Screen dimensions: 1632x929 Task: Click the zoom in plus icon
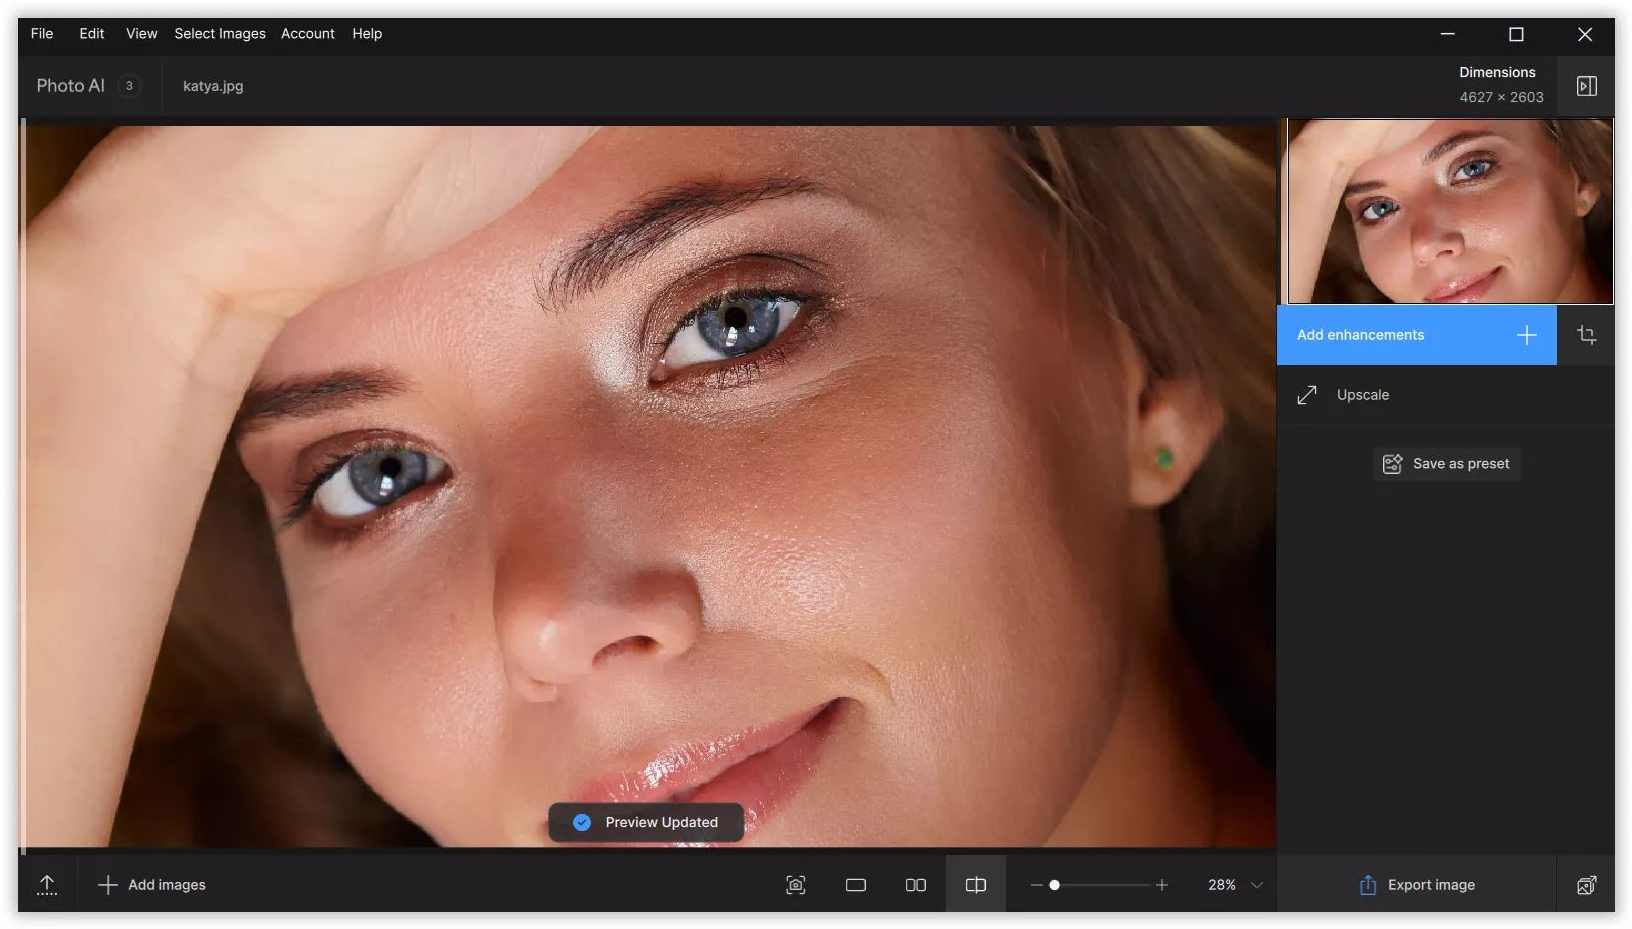point(1161,884)
